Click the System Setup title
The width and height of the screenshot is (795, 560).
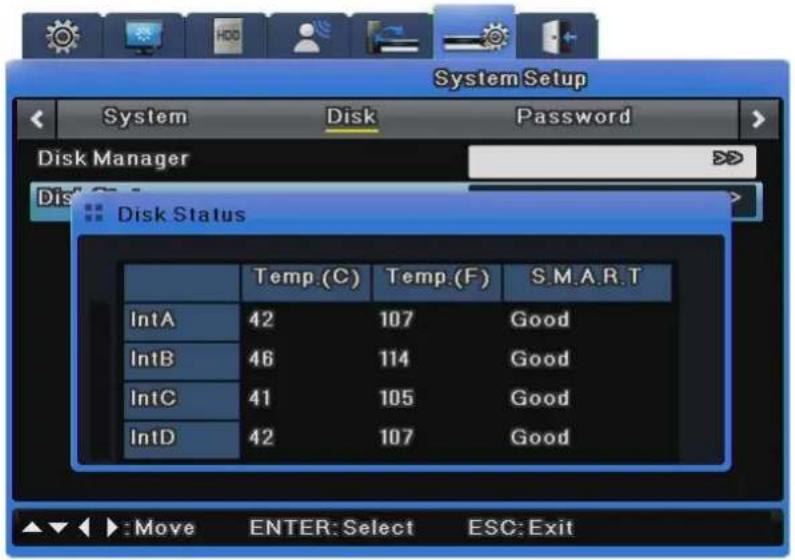(511, 79)
